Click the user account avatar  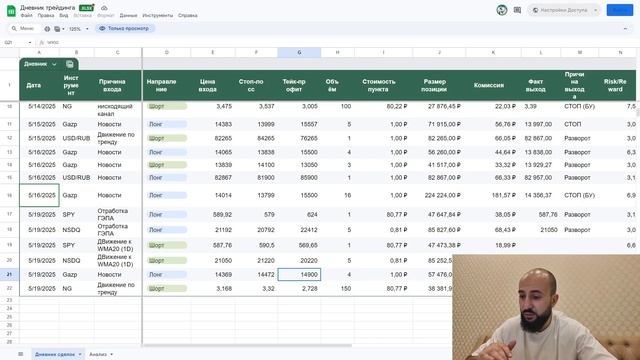coord(502,10)
